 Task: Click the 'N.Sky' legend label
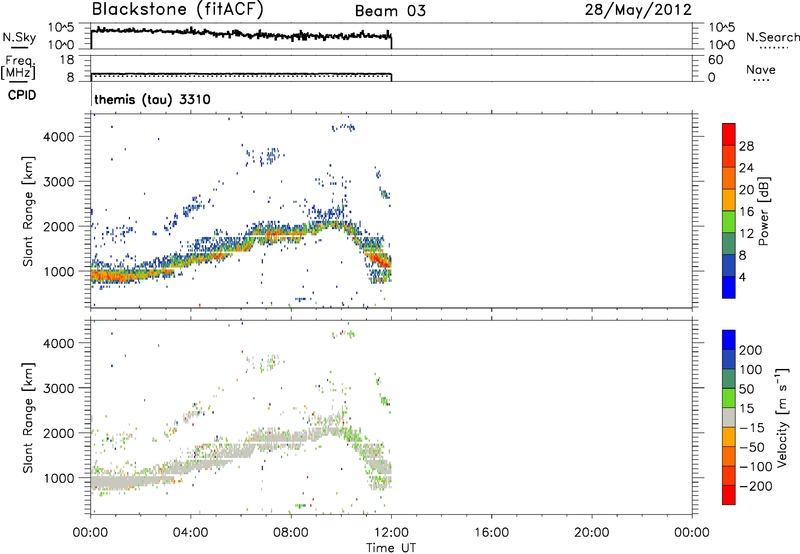pyautogui.click(x=19, y=37)
